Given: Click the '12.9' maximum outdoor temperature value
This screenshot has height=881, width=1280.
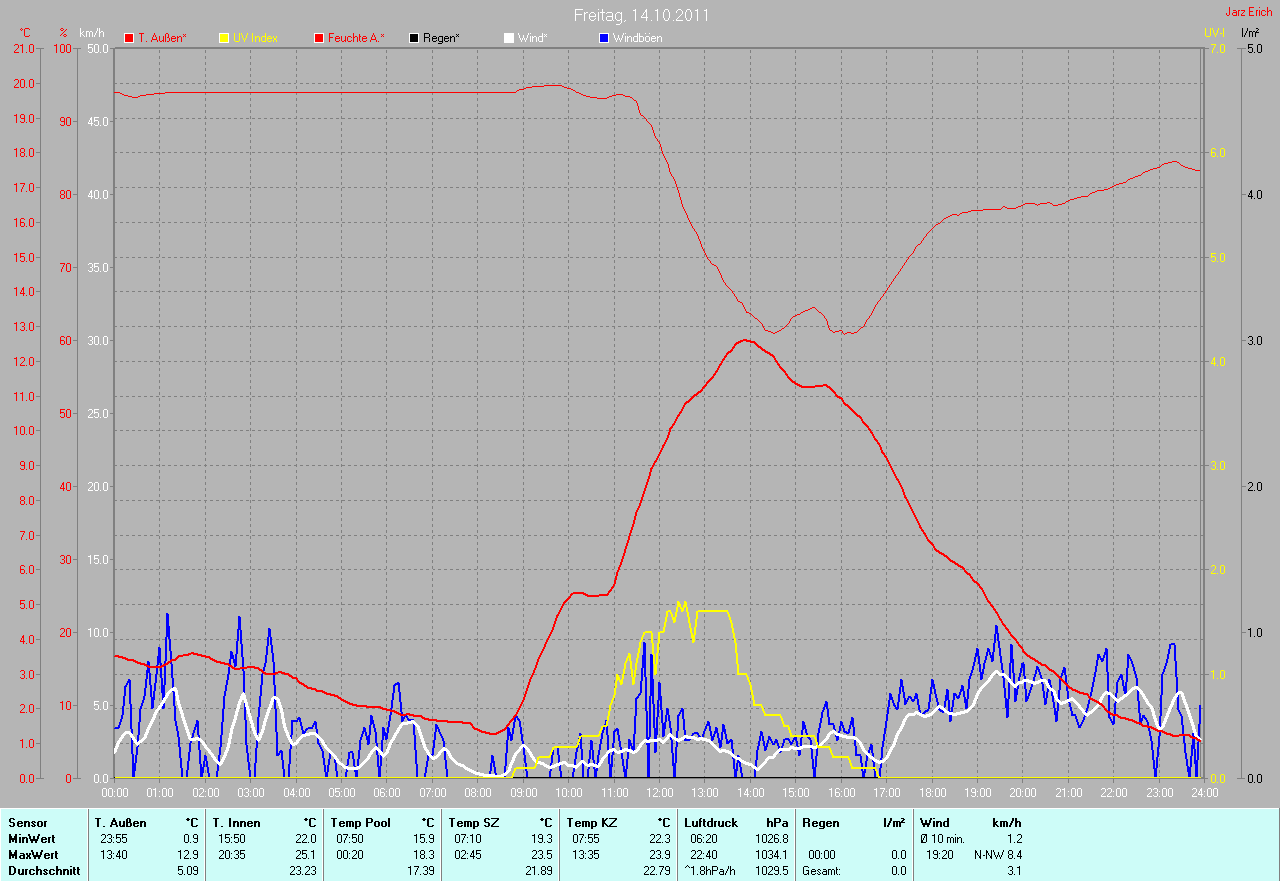Looking at the screenshot, I should coord(188,855).
